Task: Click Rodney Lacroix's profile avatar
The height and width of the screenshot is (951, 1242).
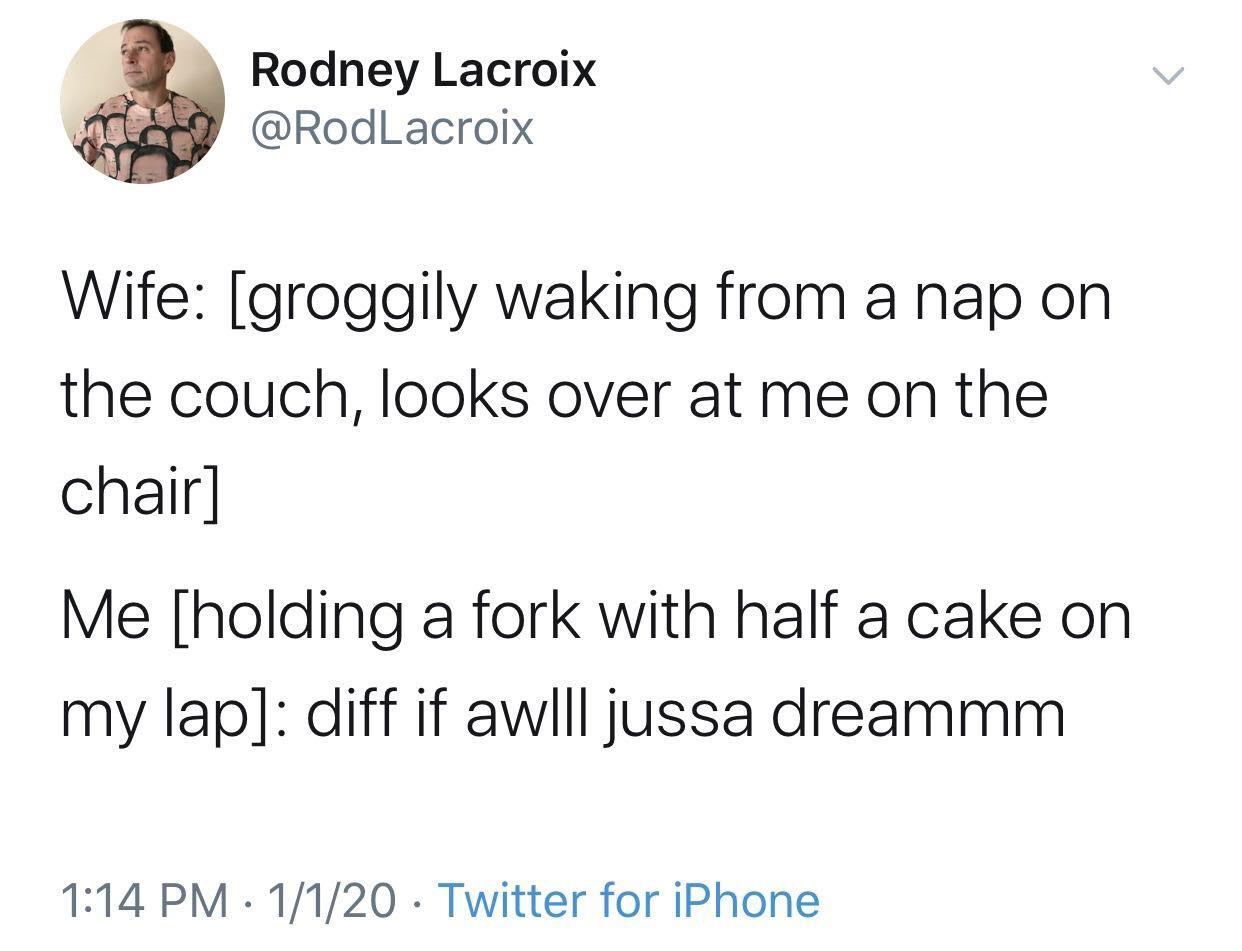Action: coord(142,101)
